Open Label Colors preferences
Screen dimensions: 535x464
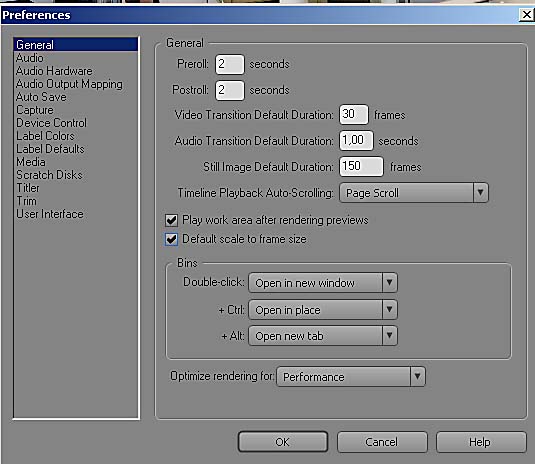(x=45, y=136)
